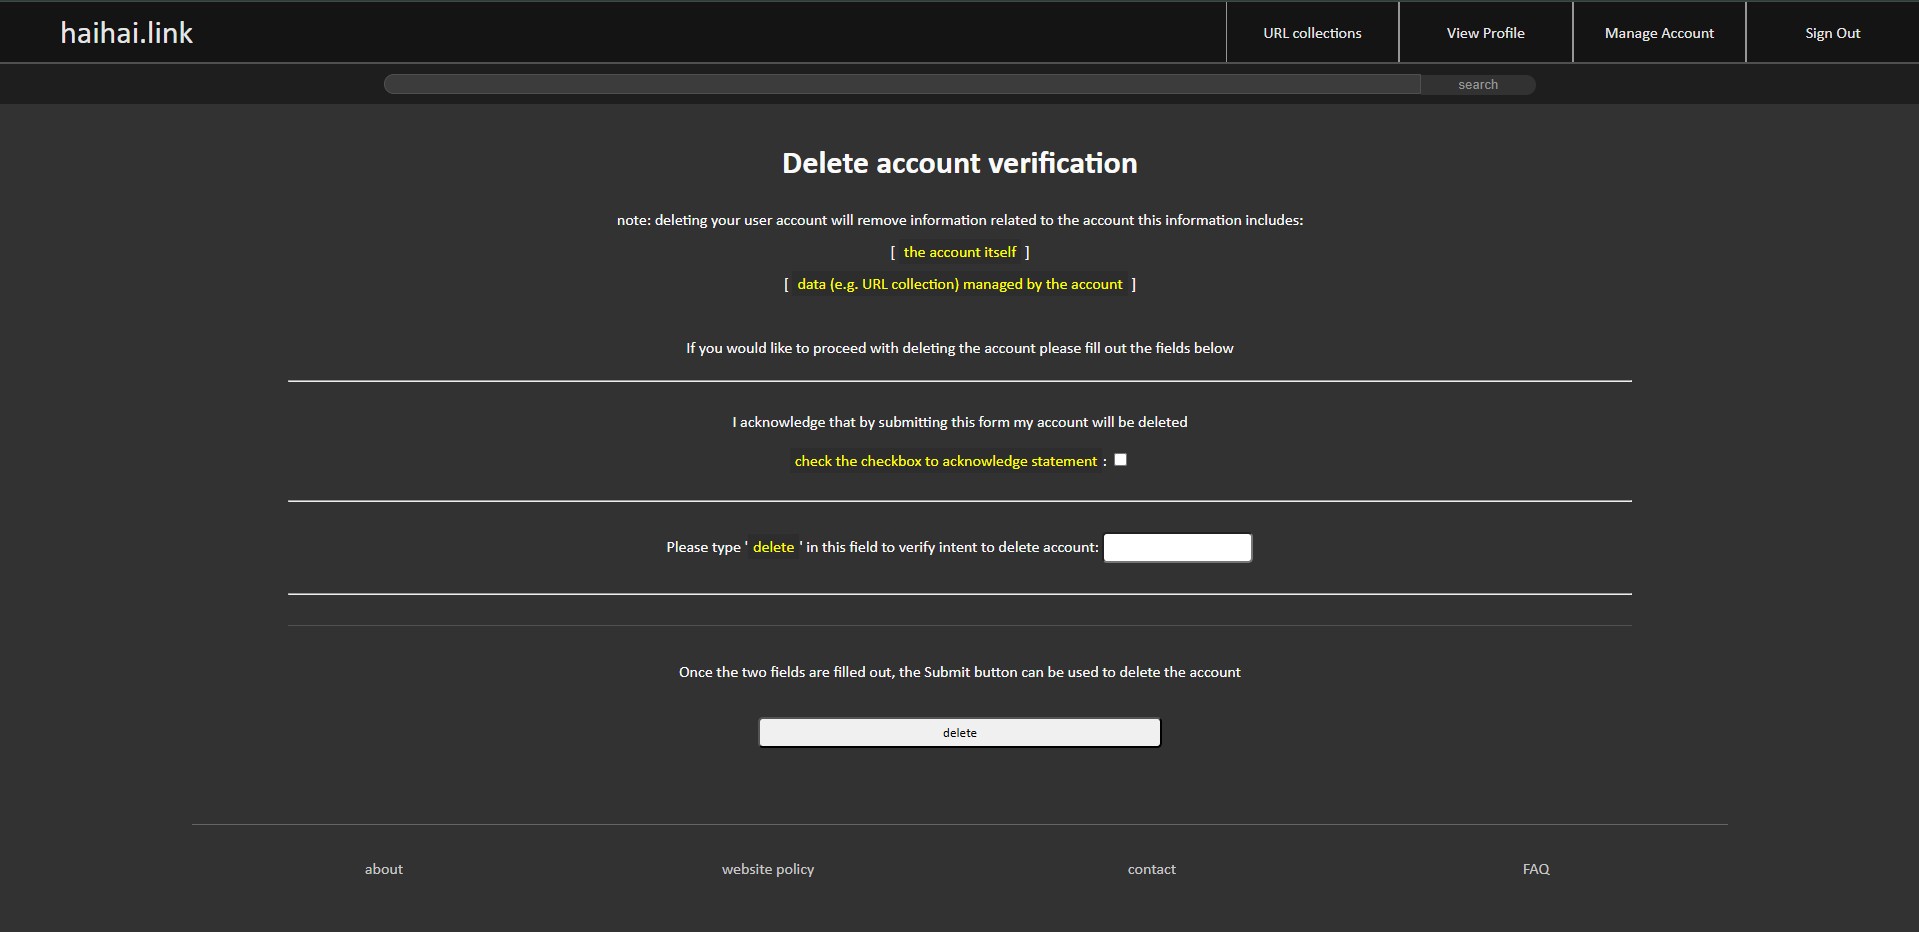Click the 'I acknowledge' statement text
1919x932 pixels.
959,422
